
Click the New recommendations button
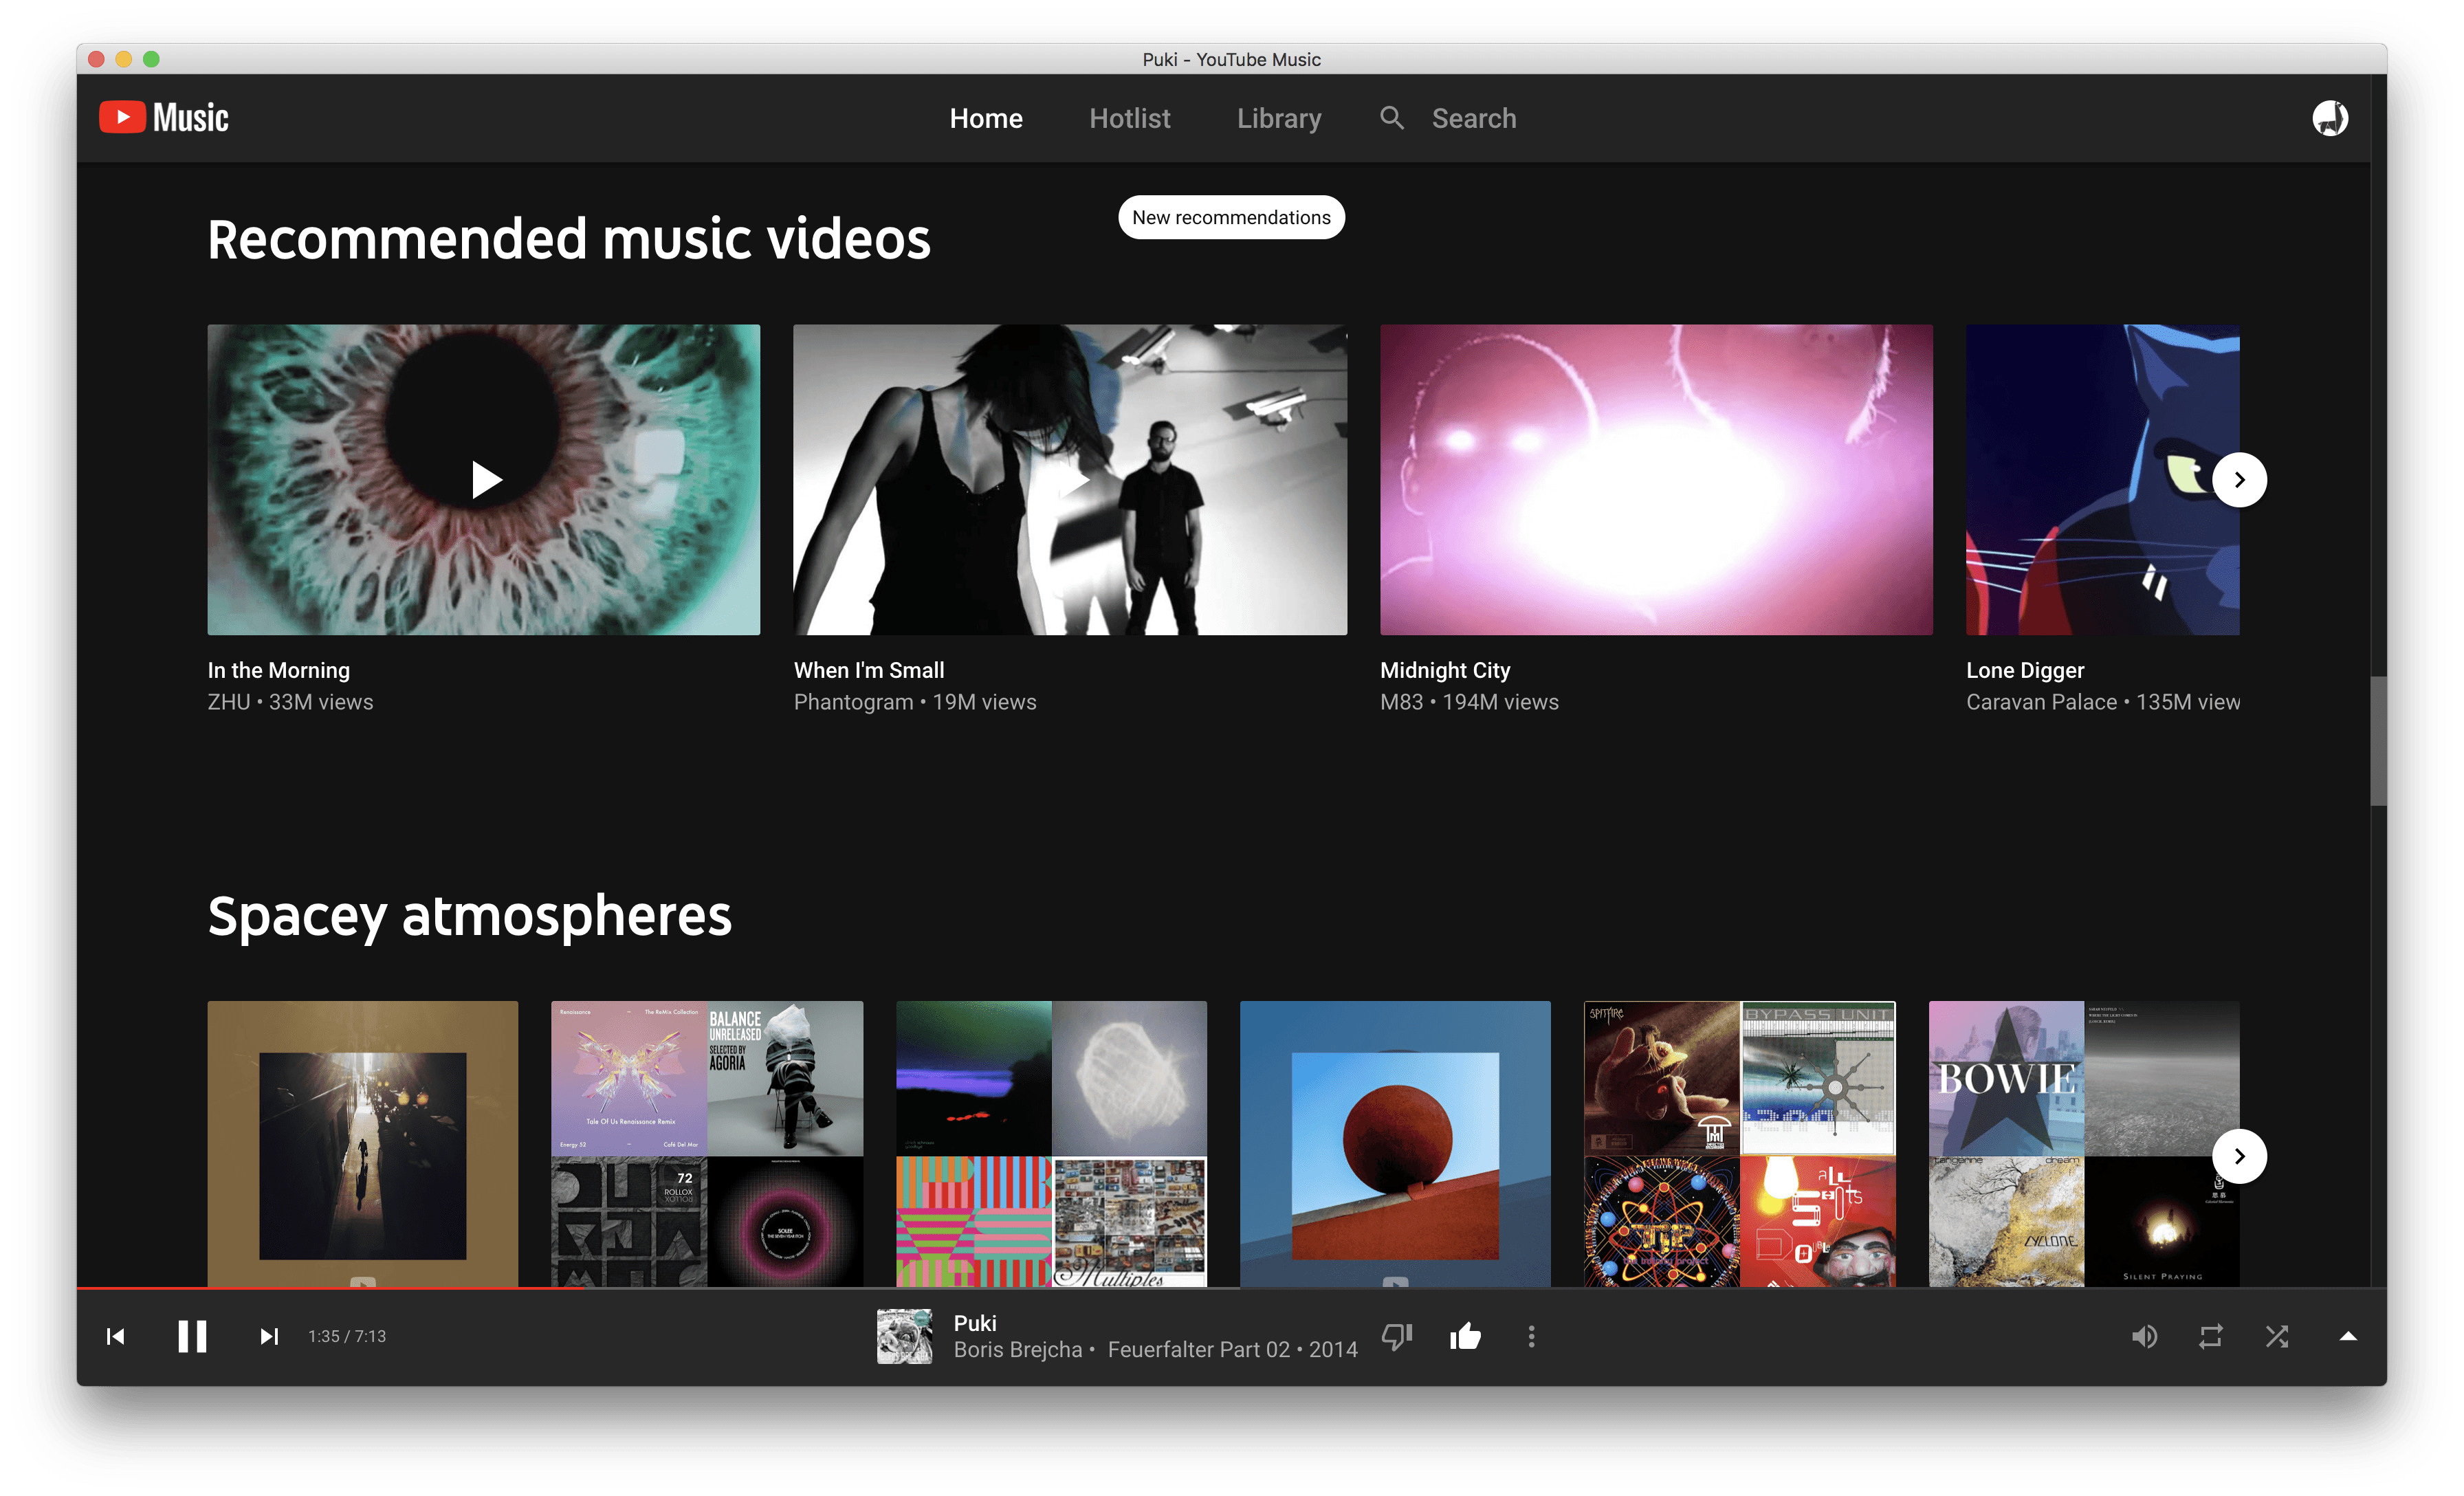[1231, 217]
